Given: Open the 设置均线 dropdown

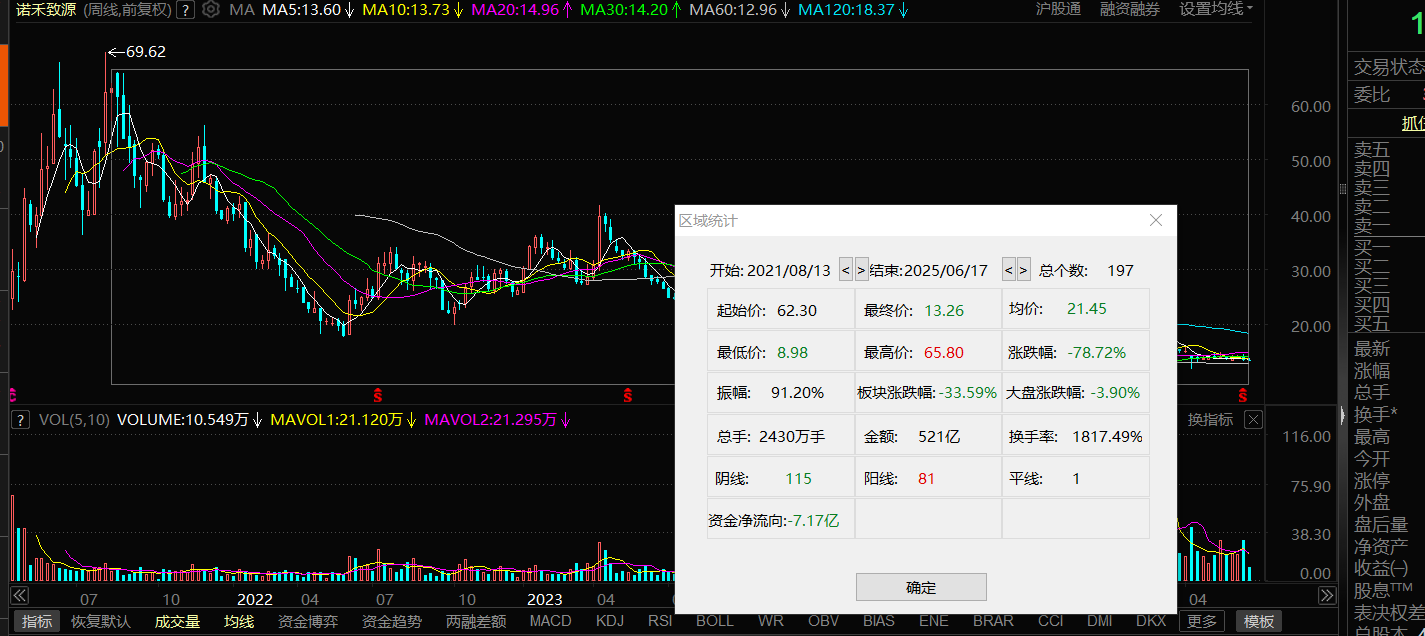Looking at the screenshot, I should point(1216,9).
